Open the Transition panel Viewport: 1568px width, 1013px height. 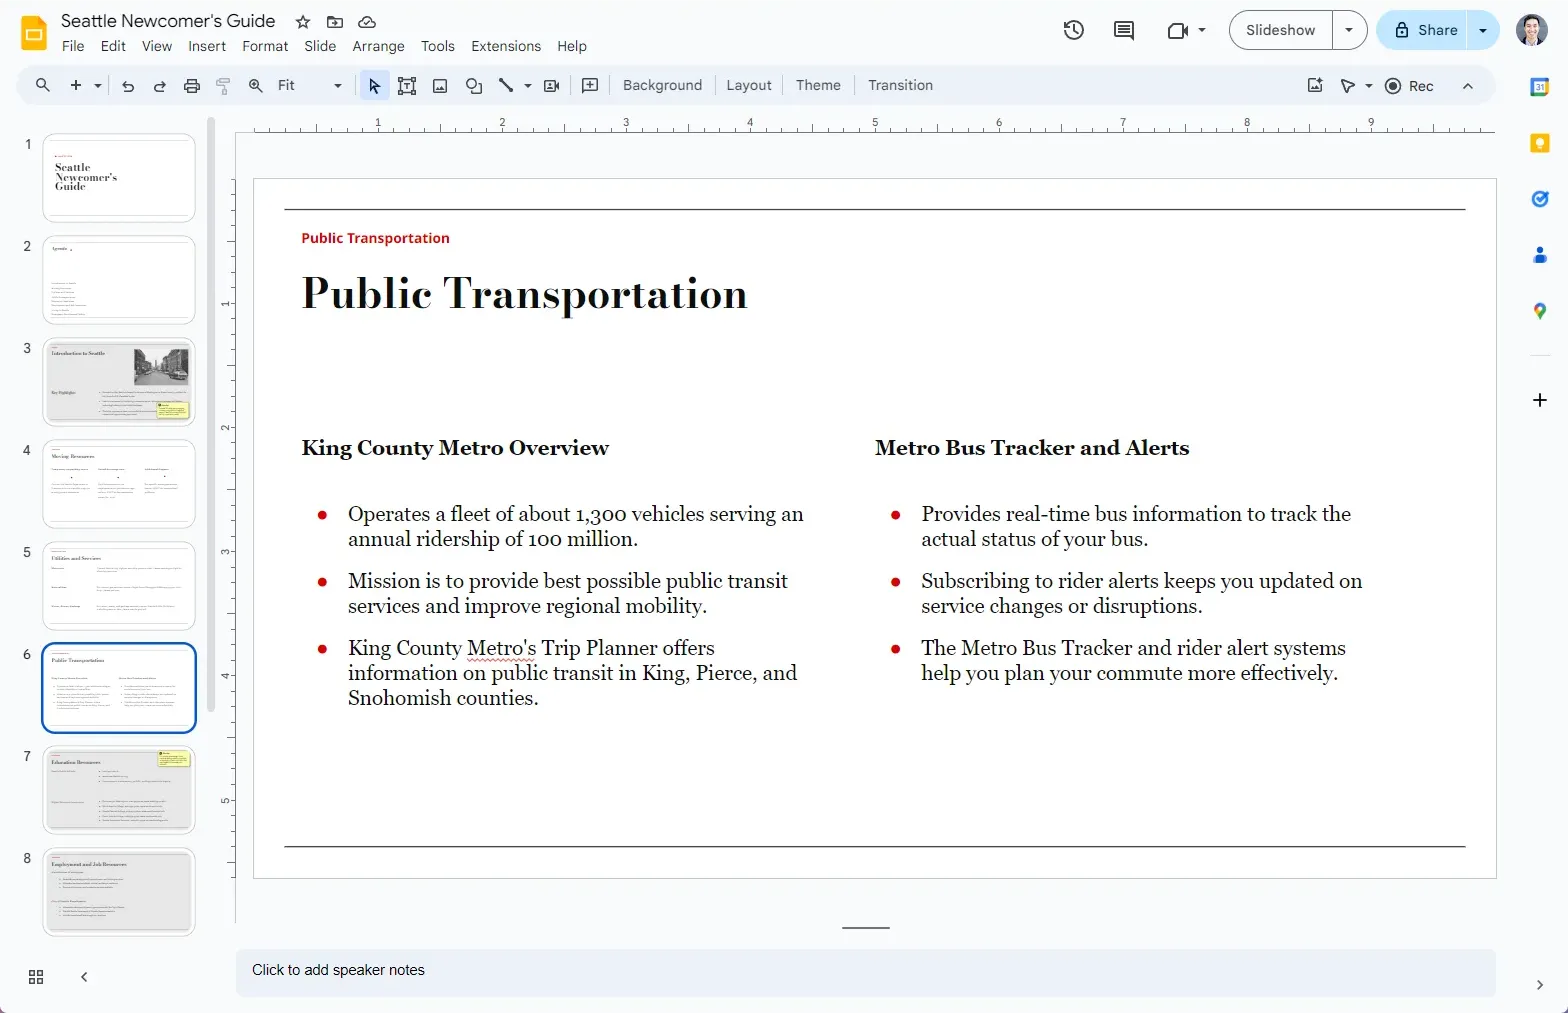coord(900,85)
